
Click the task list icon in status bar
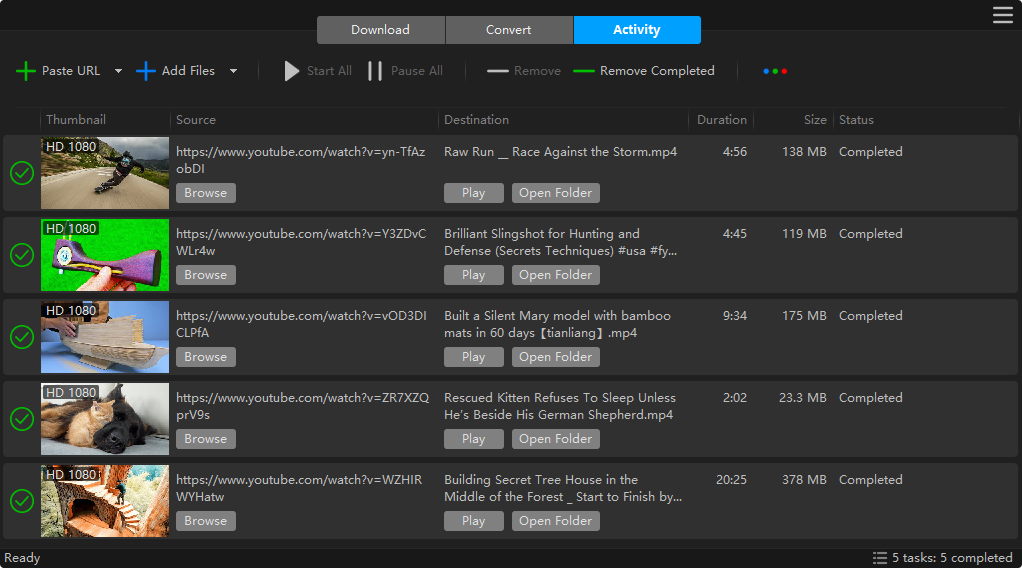point(880,558)
